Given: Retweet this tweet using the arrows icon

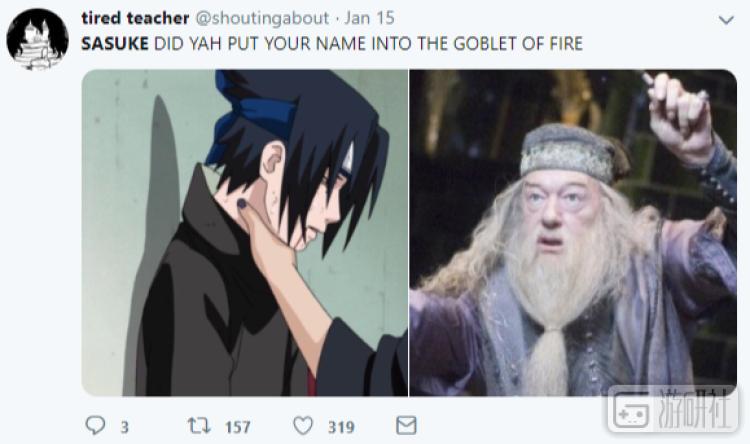Looking at the screenshot, I should coord(199,425).
